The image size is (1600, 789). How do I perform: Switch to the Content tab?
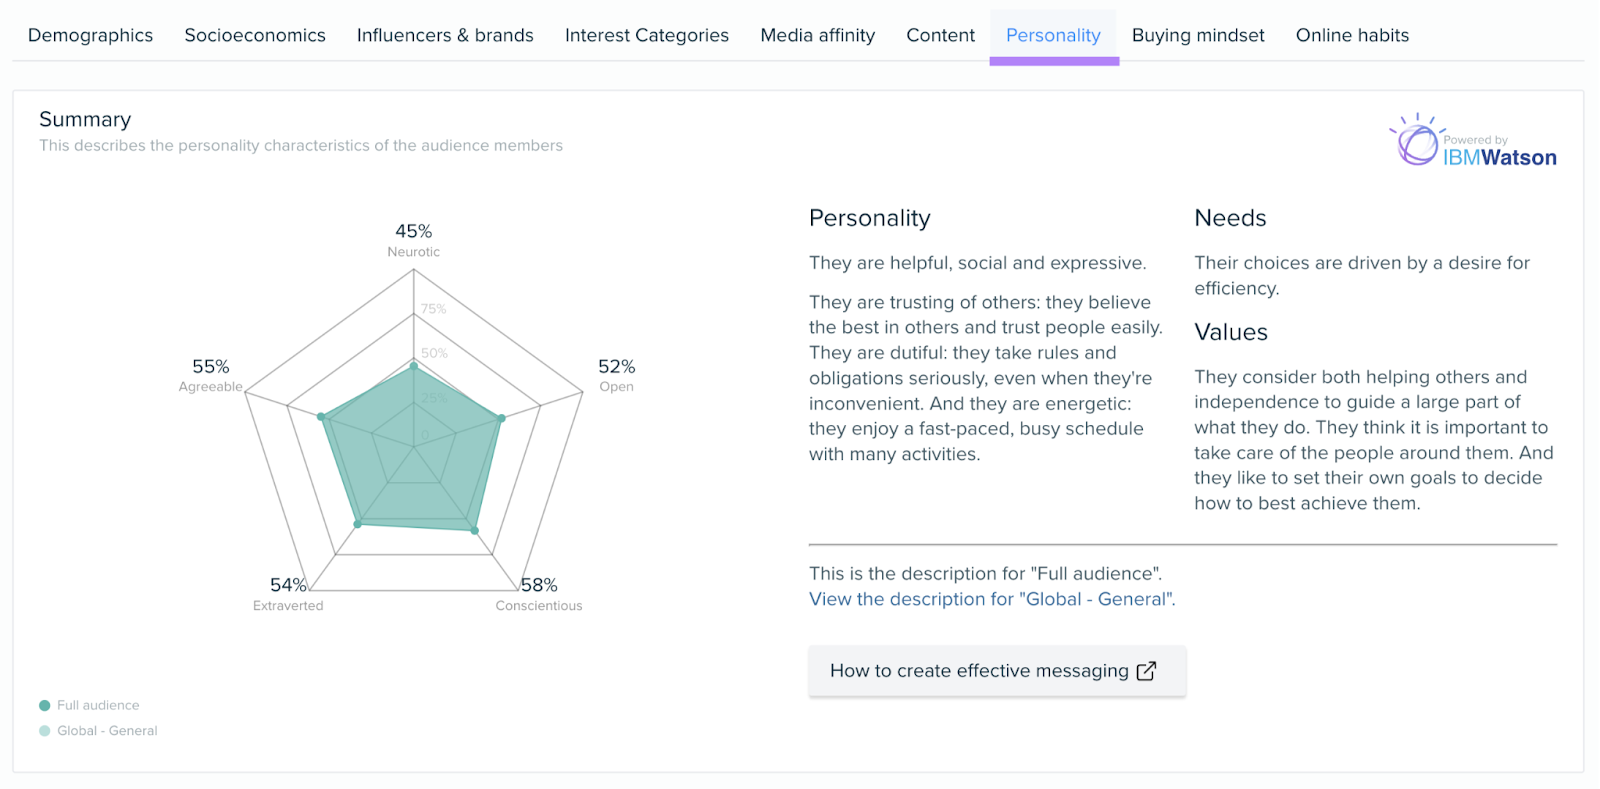(939, 35)
